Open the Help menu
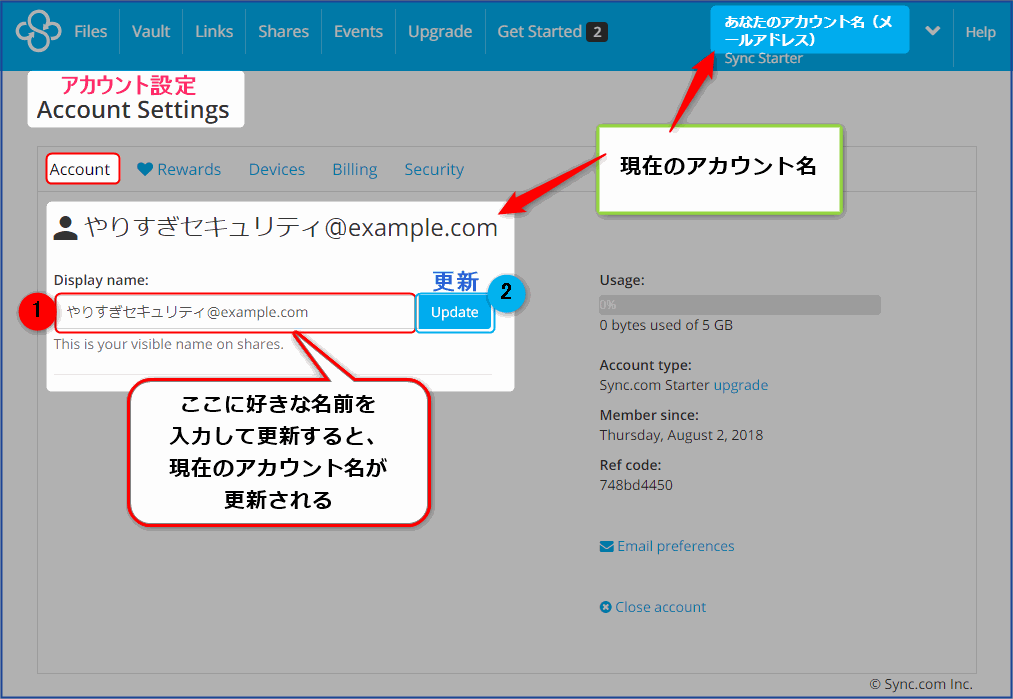 980,32
